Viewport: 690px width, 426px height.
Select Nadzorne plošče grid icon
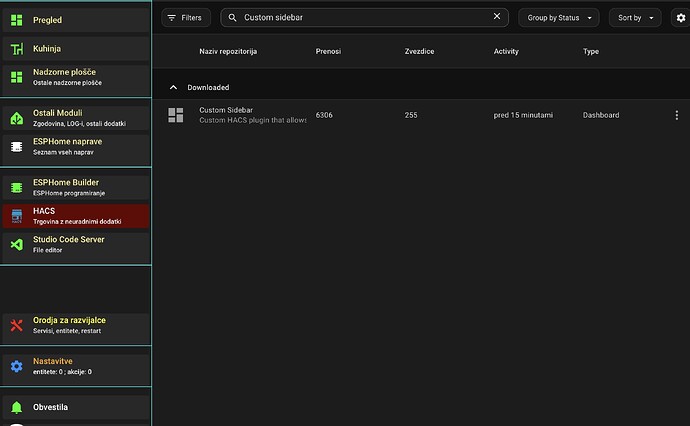pos(17,77)
